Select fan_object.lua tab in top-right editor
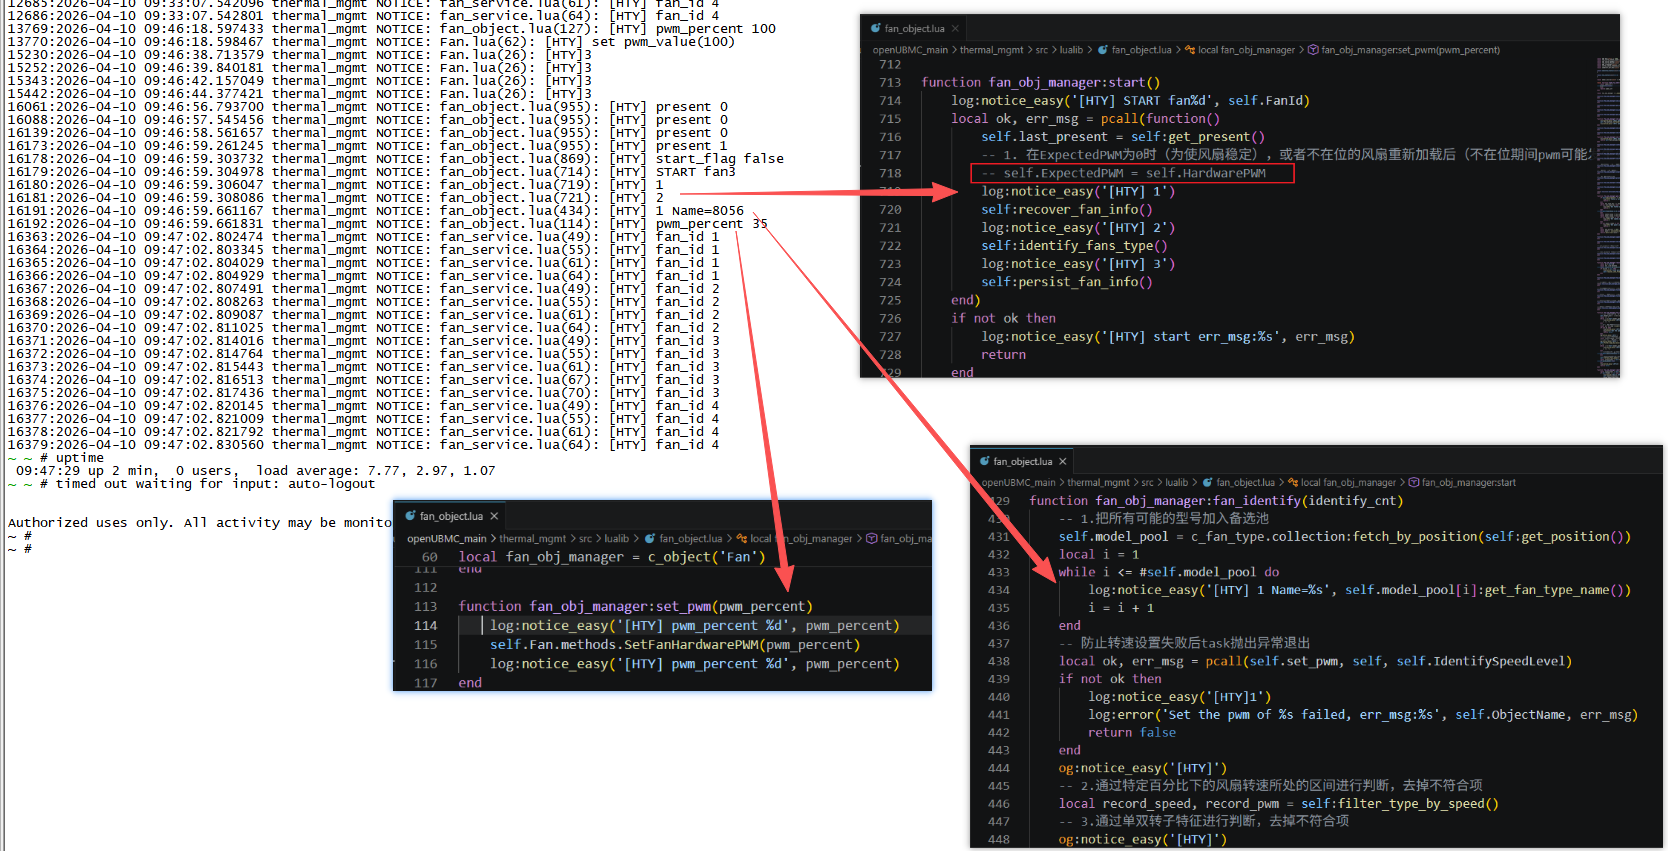Screen dimensions: 1668x851 (x=914, y=28)
